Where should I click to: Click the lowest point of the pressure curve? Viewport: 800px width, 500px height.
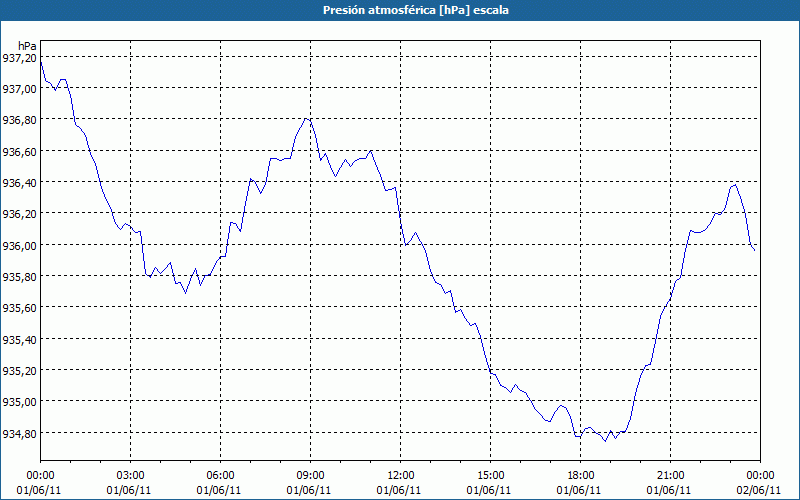pos(606,441)
